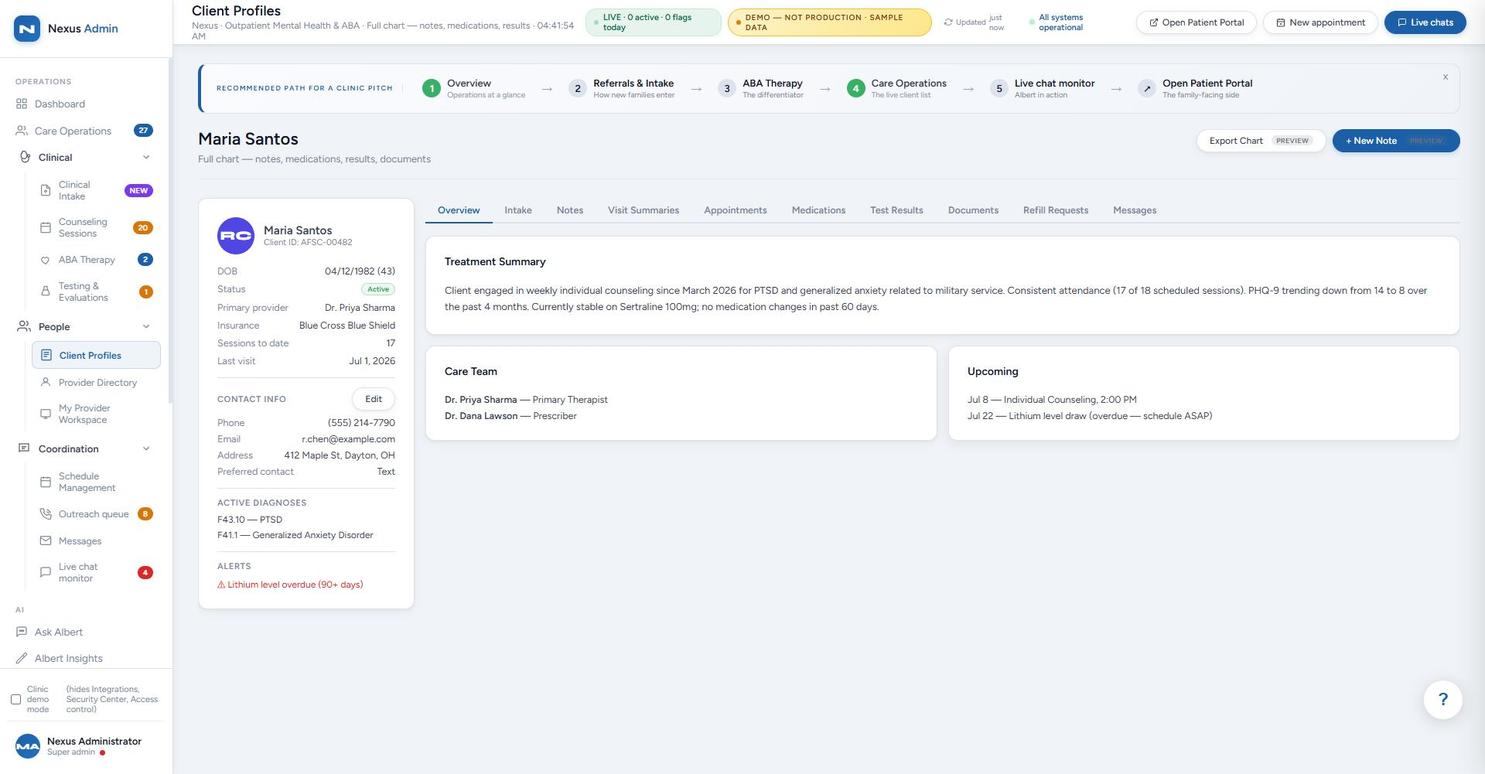Collapse the Coordination section chevron
Viewport: 1485px width, 774px height.
(146, 449)
